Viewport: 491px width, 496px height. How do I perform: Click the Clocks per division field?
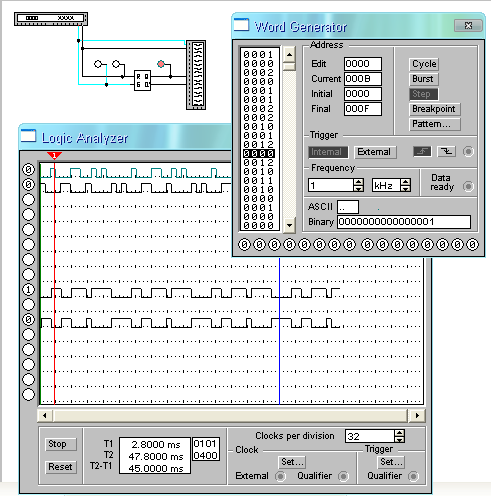coord(370,436)
